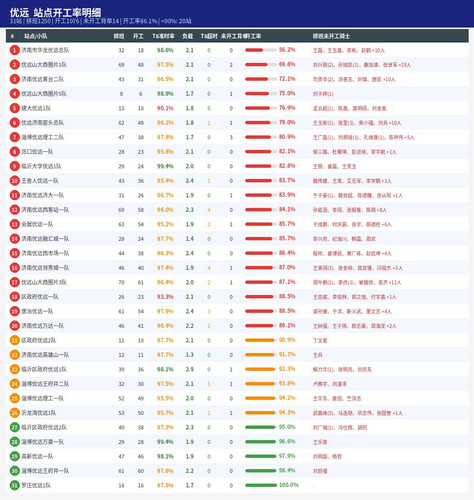Screen dimensions: 474x500
Task: Click station name 建大优远1队
Action: tap(36, 108)
